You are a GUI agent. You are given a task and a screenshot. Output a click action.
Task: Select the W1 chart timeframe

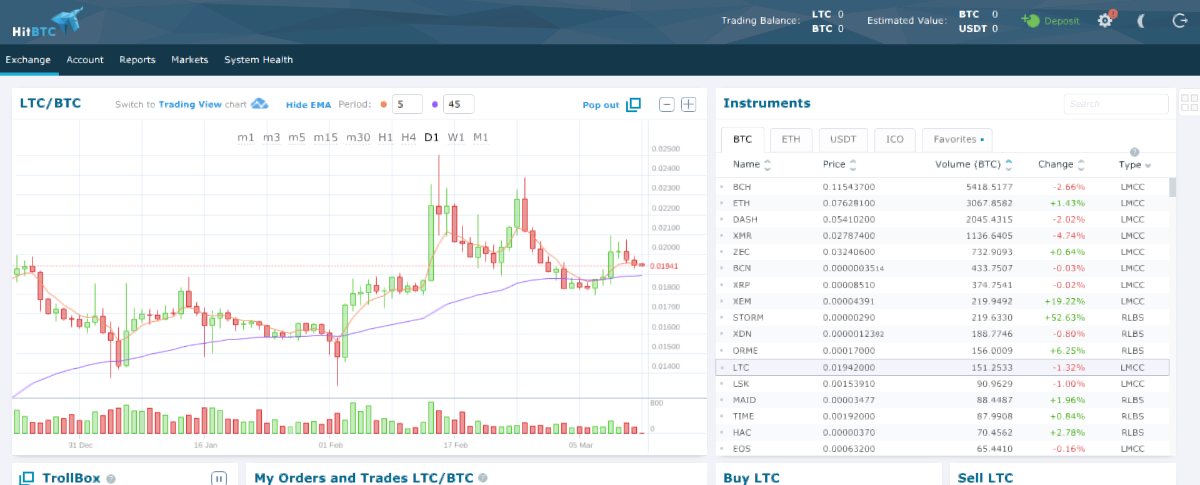coord(456,137)
